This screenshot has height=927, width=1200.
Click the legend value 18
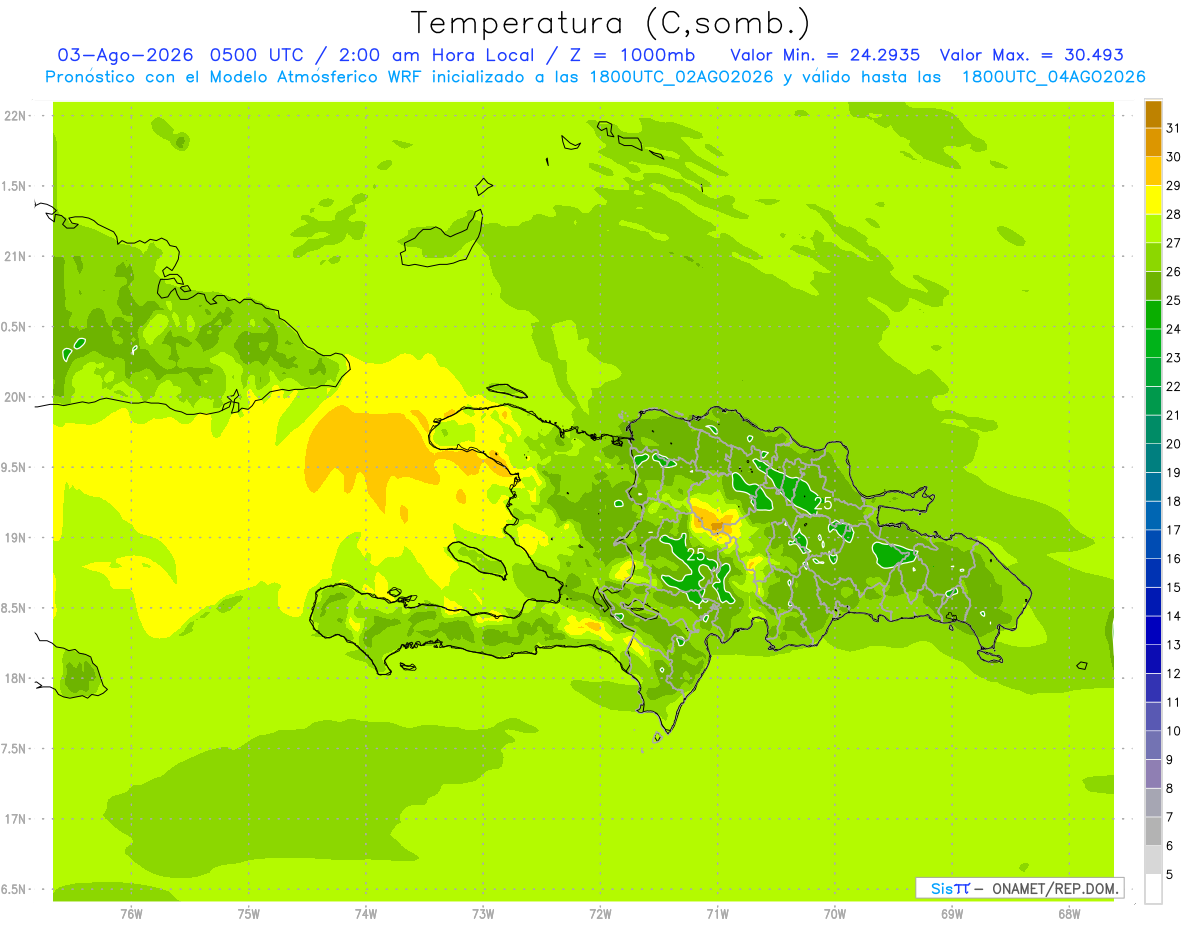(1174, 501)
